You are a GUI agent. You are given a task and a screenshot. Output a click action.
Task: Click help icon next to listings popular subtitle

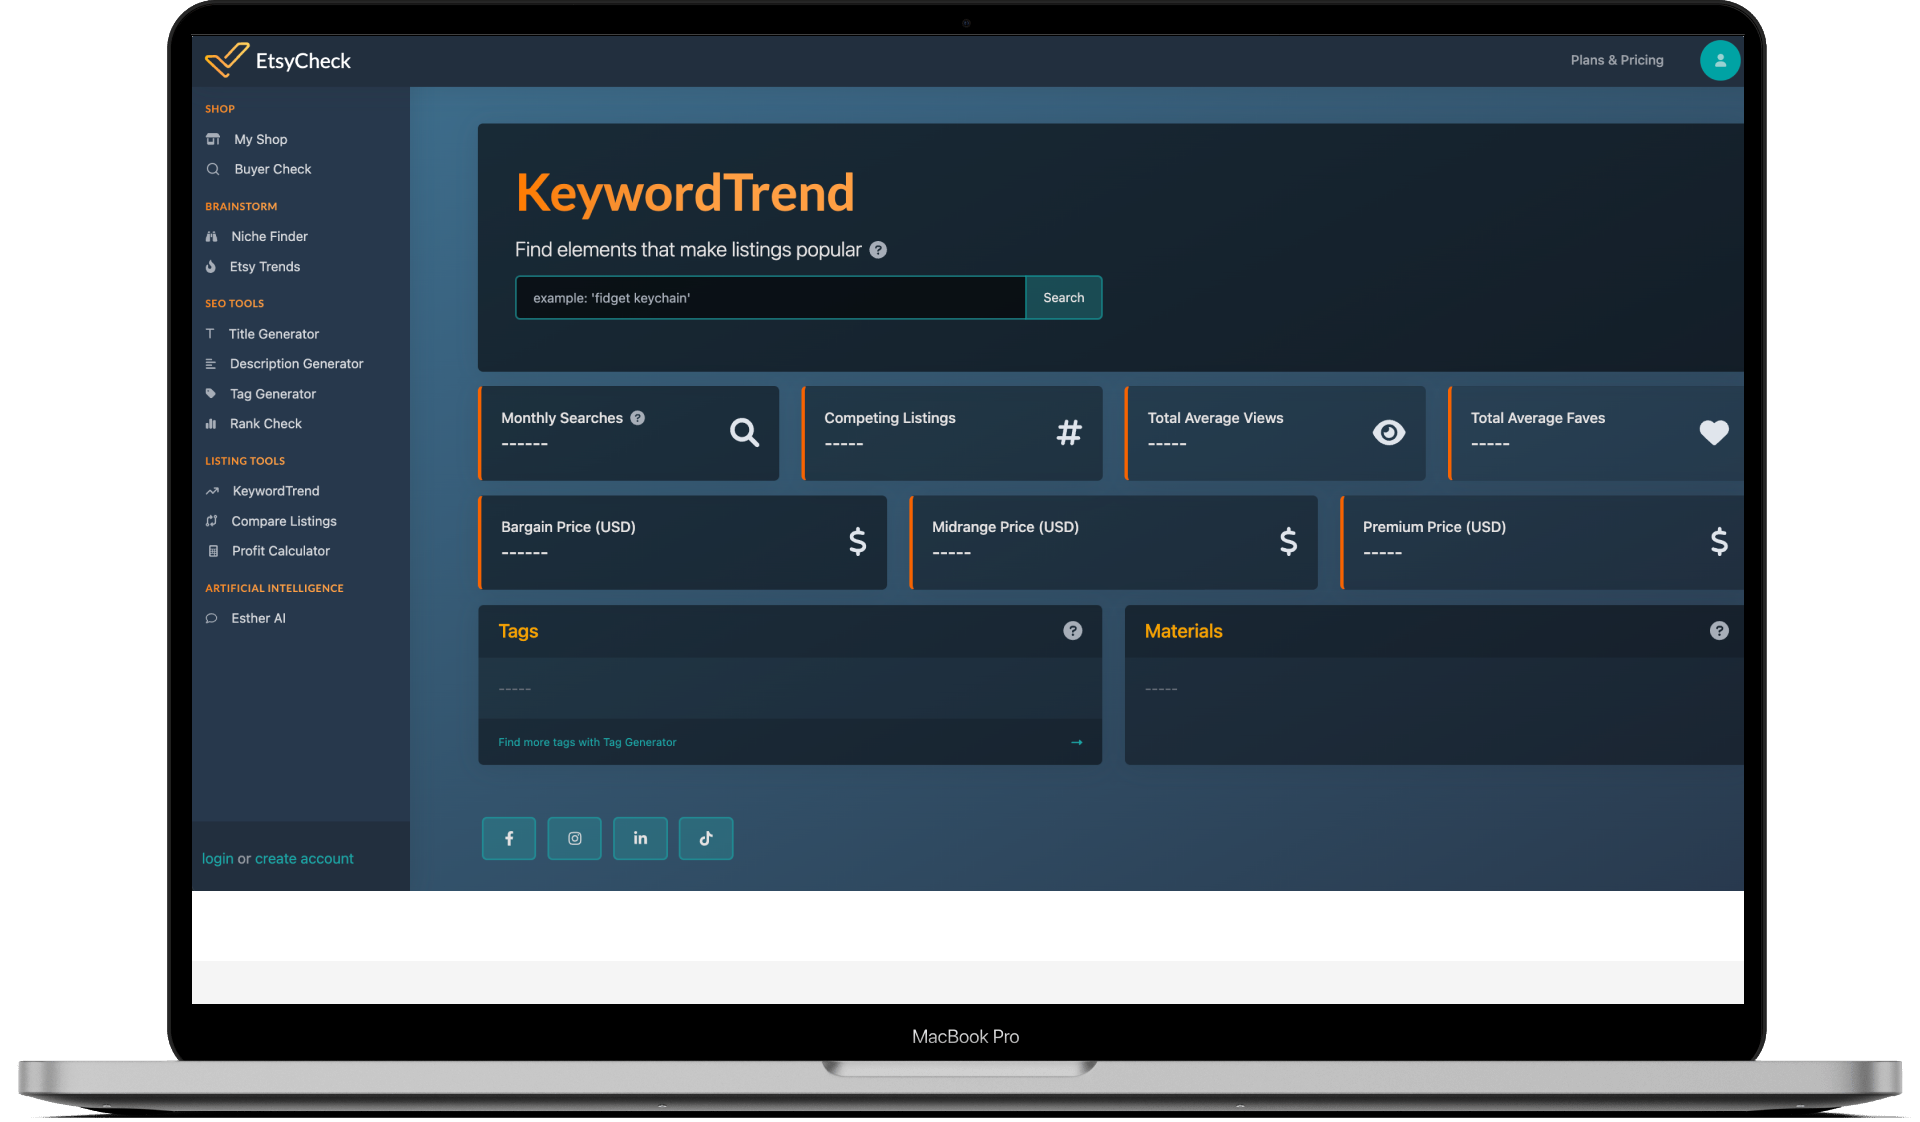pyautogui.click(x=878, y=250)
